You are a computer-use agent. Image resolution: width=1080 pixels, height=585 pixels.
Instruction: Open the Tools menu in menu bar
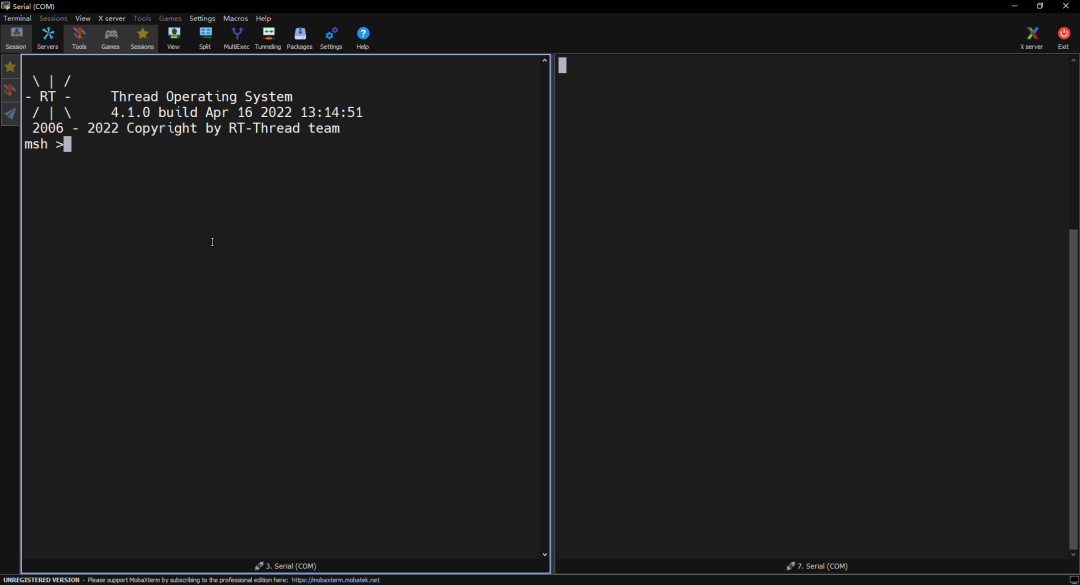click(x=142, y=19)
